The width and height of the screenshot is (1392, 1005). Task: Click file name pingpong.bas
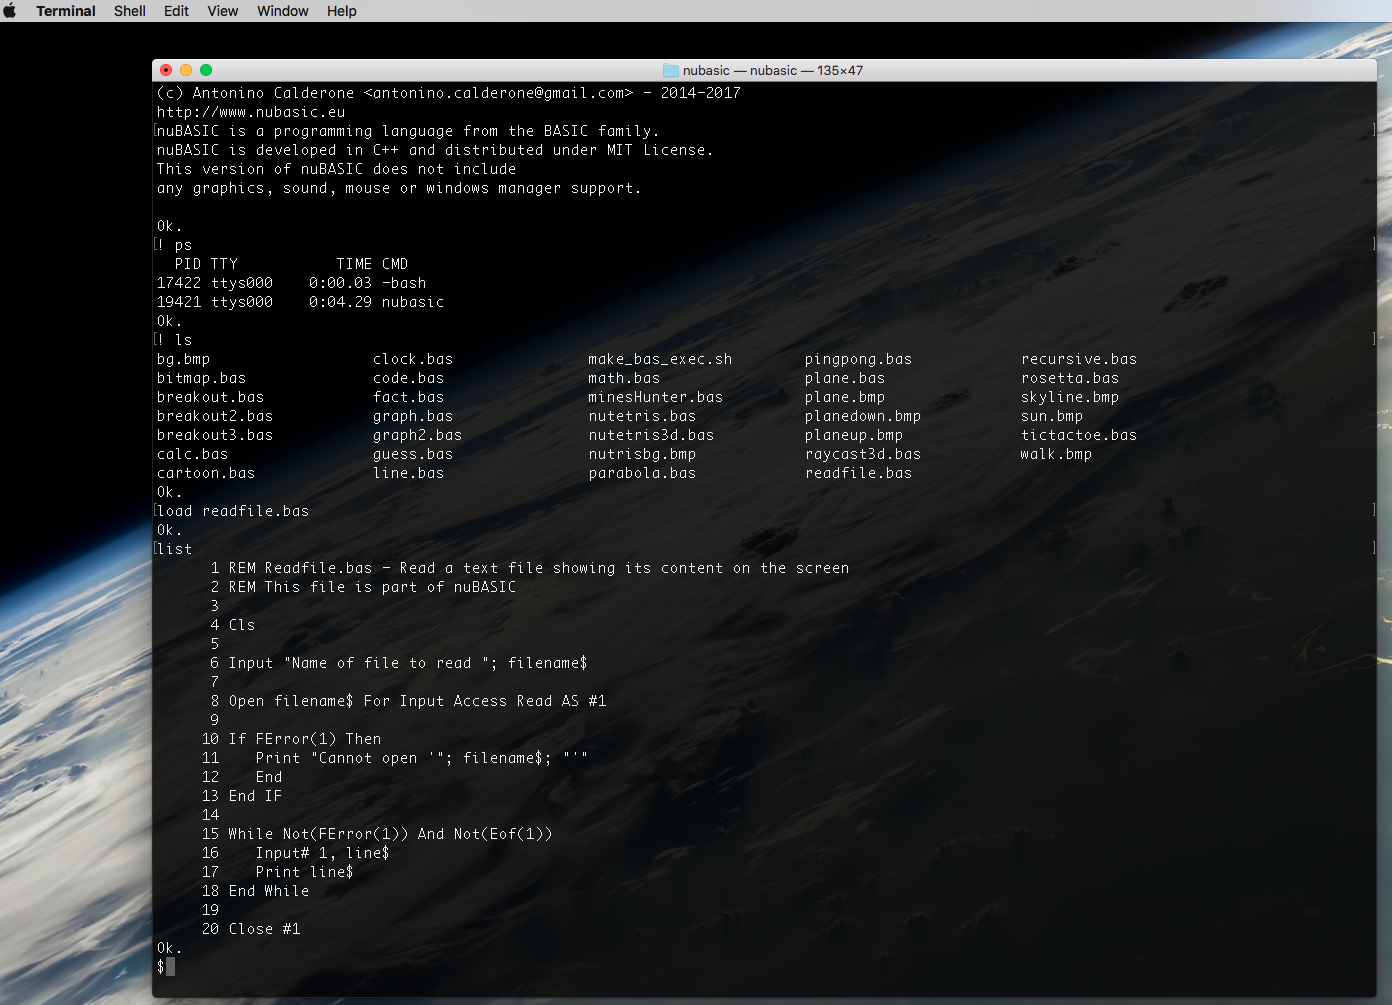coord(859,359)
